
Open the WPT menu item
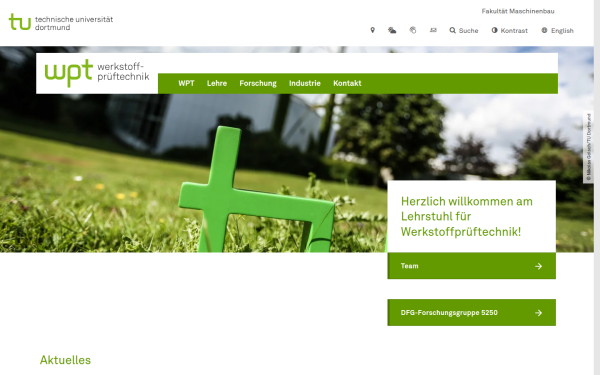coord(186,83)
